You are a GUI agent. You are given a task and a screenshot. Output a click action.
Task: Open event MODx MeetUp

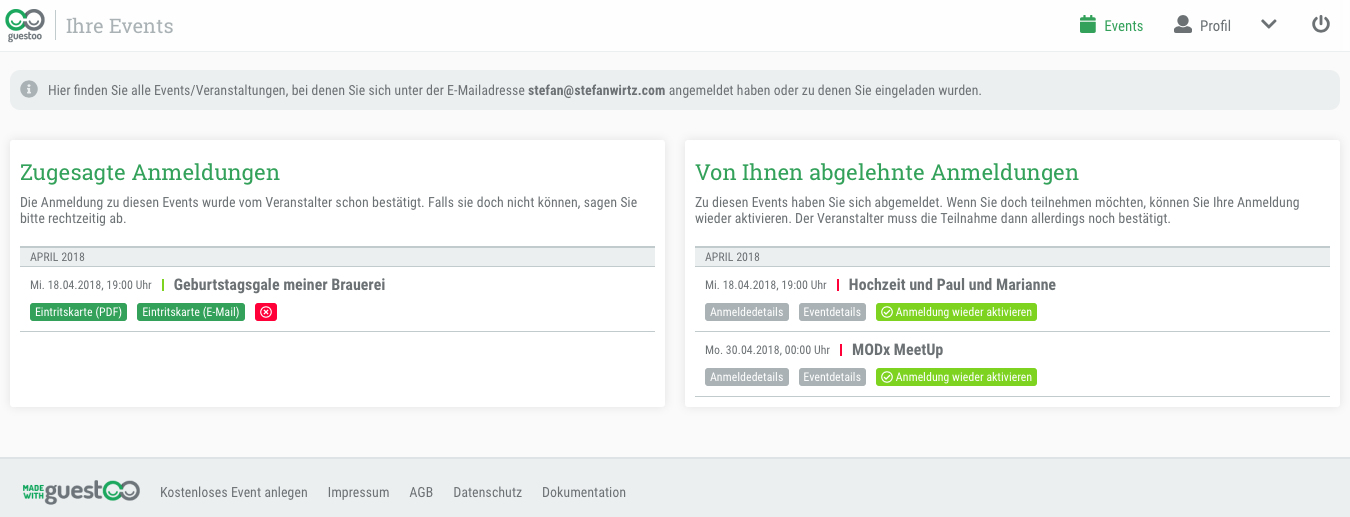point(897,350)
